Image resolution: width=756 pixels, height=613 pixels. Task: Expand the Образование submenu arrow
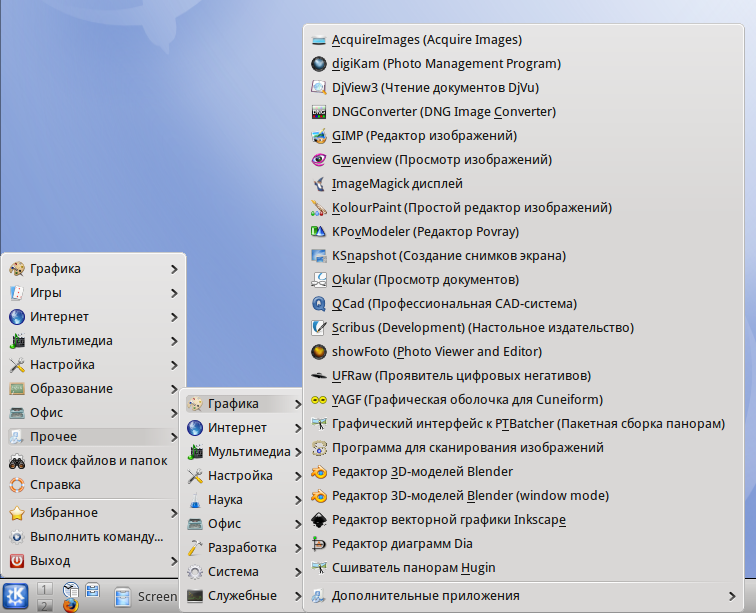pyautogui.click(x=174, y=389)
